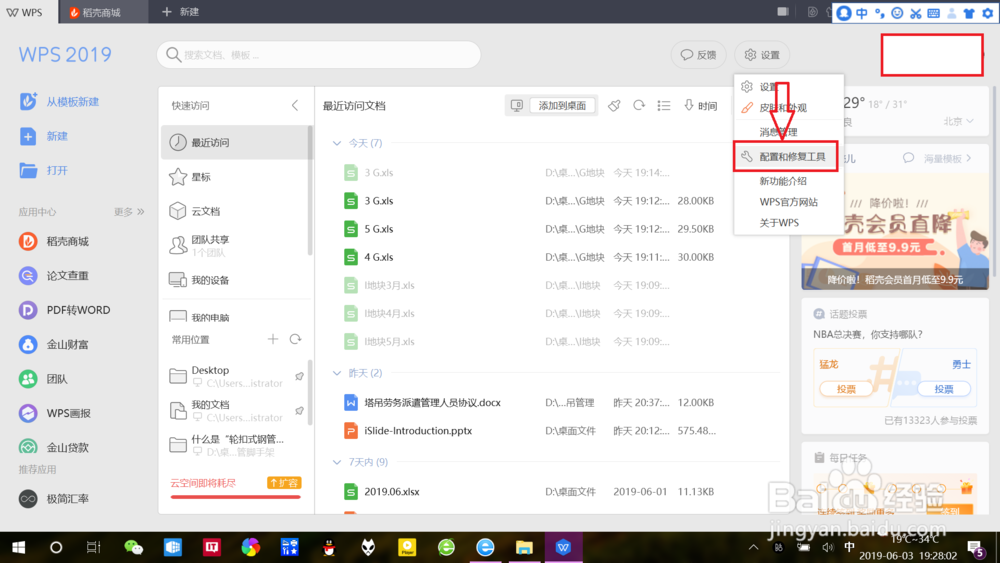Open Internet Explorer from taskbar

(485, 547)
